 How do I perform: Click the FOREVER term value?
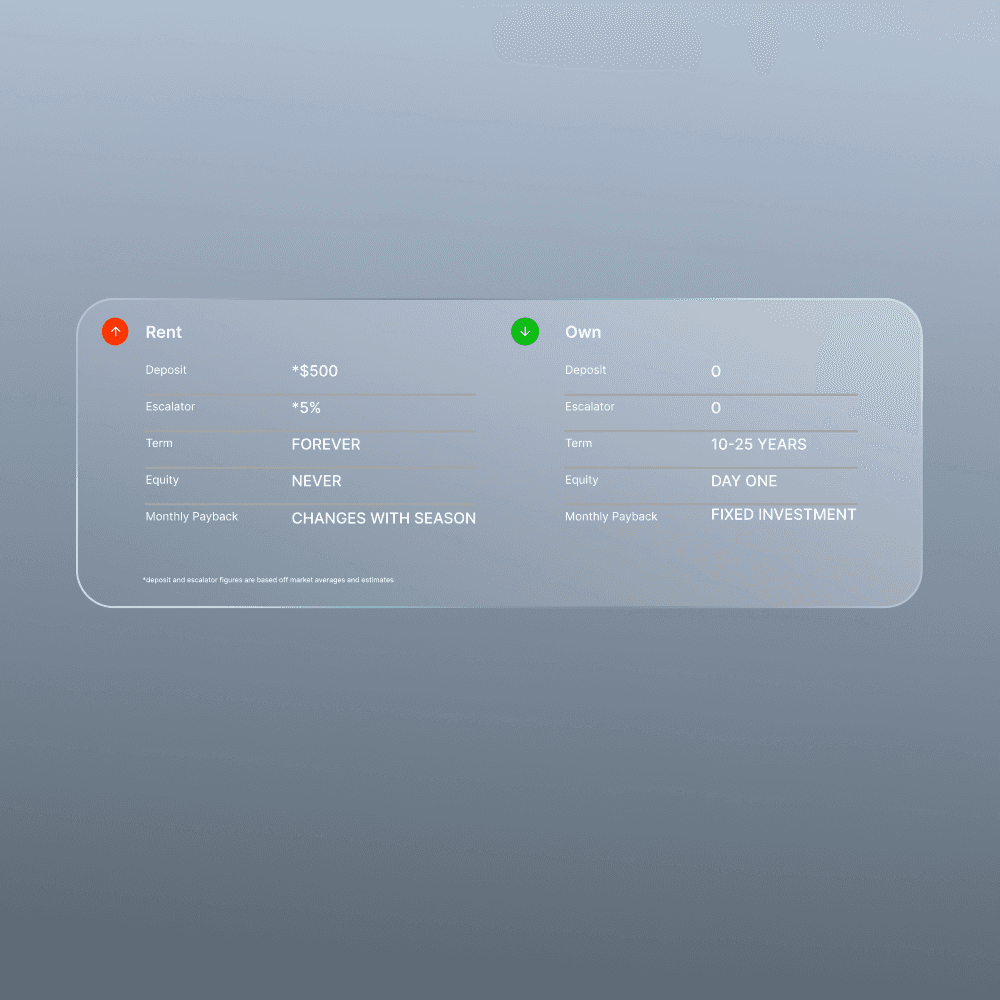point(326,445)
